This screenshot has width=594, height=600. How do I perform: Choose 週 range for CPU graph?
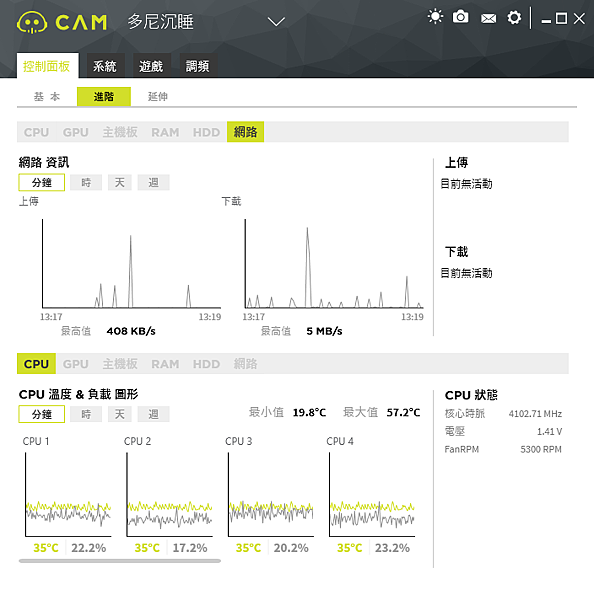(153, 414)
